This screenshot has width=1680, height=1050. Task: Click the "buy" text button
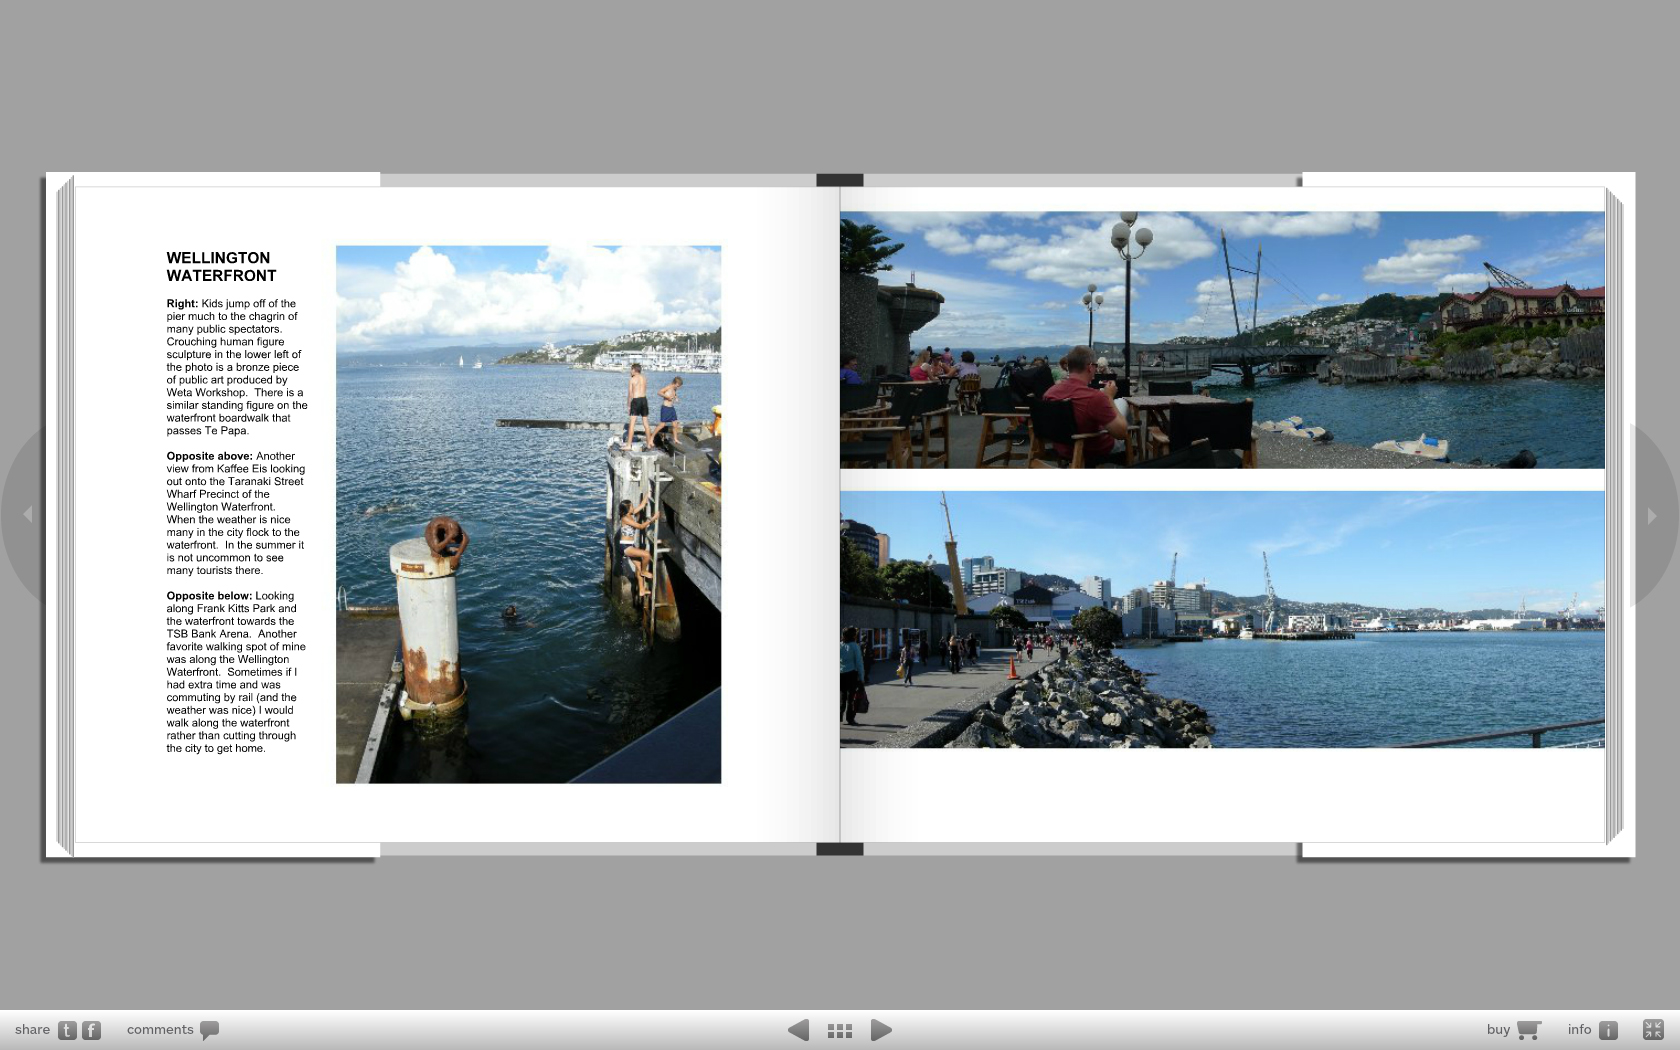[1498, 1030]
